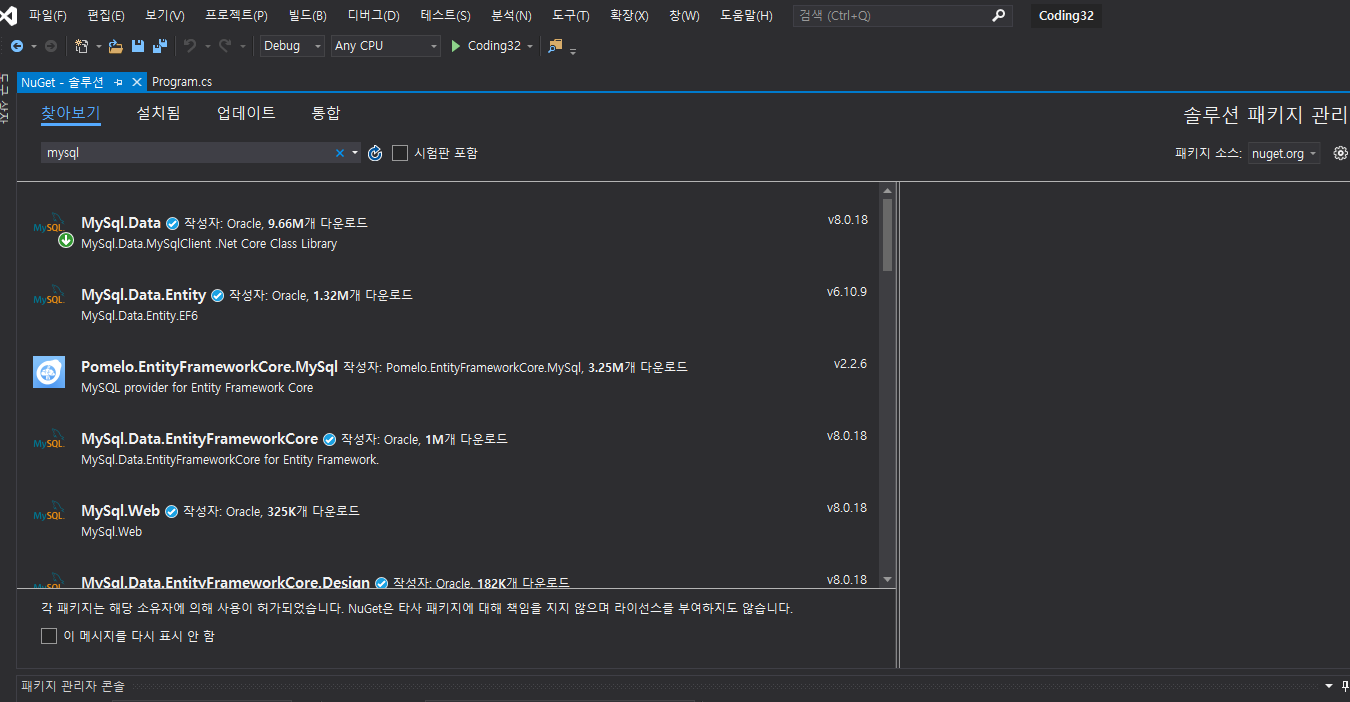1350x702 pixels.
Task: Select the 찾아보기 browse tab
Action: point(71,113)
